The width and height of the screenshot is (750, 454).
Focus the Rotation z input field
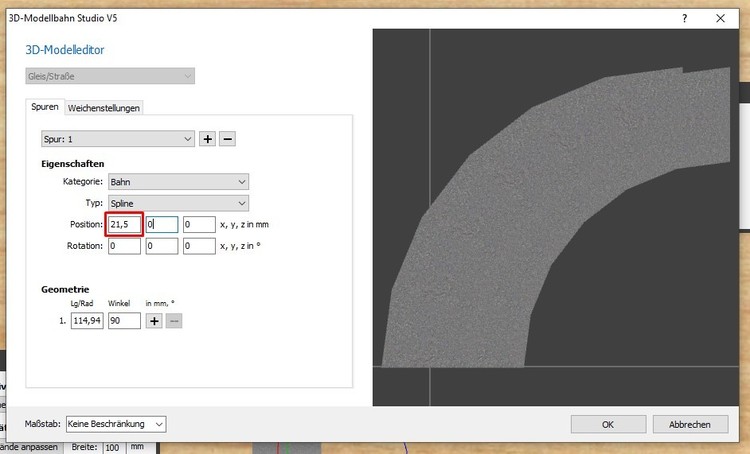tap(199, 246)
